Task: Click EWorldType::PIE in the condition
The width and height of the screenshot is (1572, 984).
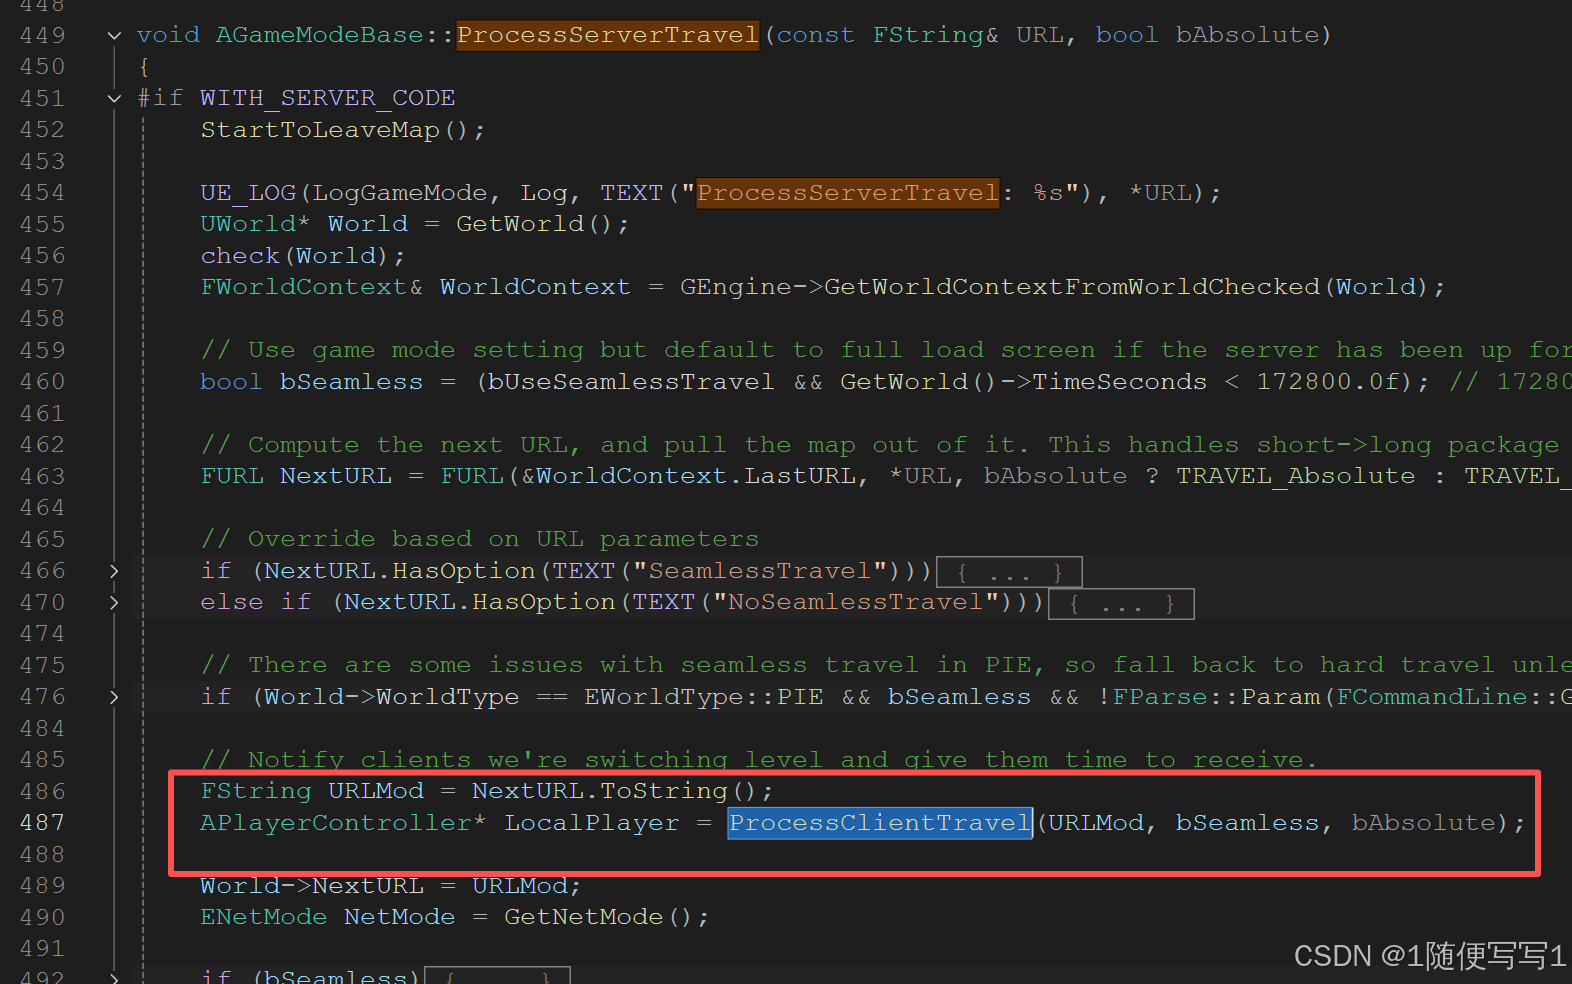Action: coord(703,697)
